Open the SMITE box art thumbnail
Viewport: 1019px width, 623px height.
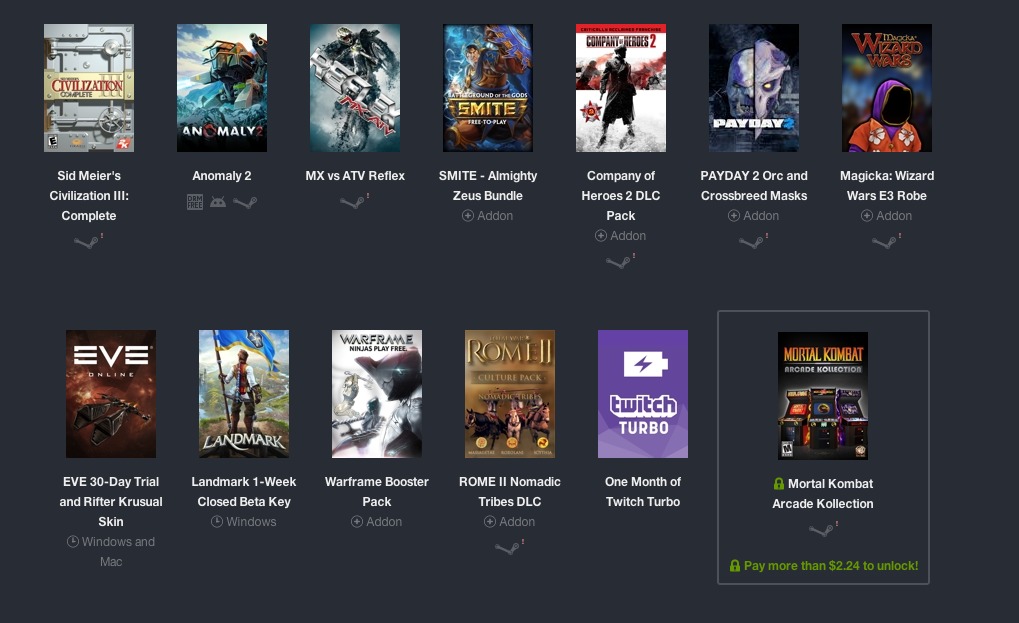[487, 88]
